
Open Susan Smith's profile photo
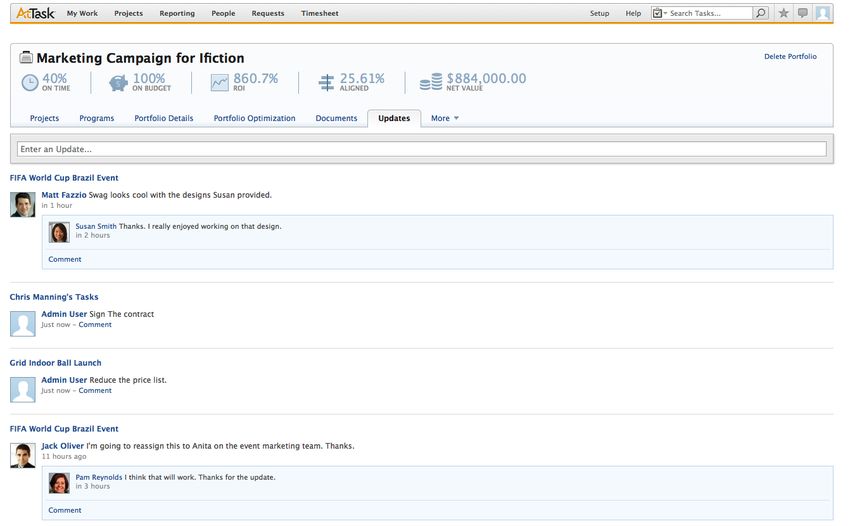point(59,232)
